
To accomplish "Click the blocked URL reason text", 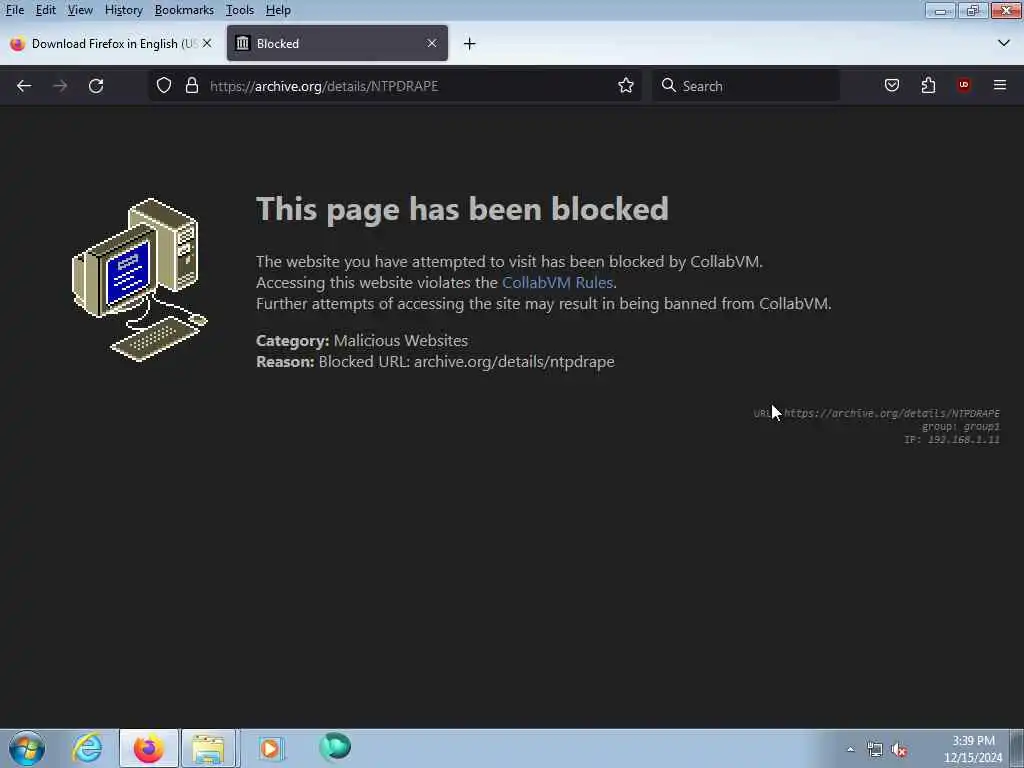I will [466, 362].
